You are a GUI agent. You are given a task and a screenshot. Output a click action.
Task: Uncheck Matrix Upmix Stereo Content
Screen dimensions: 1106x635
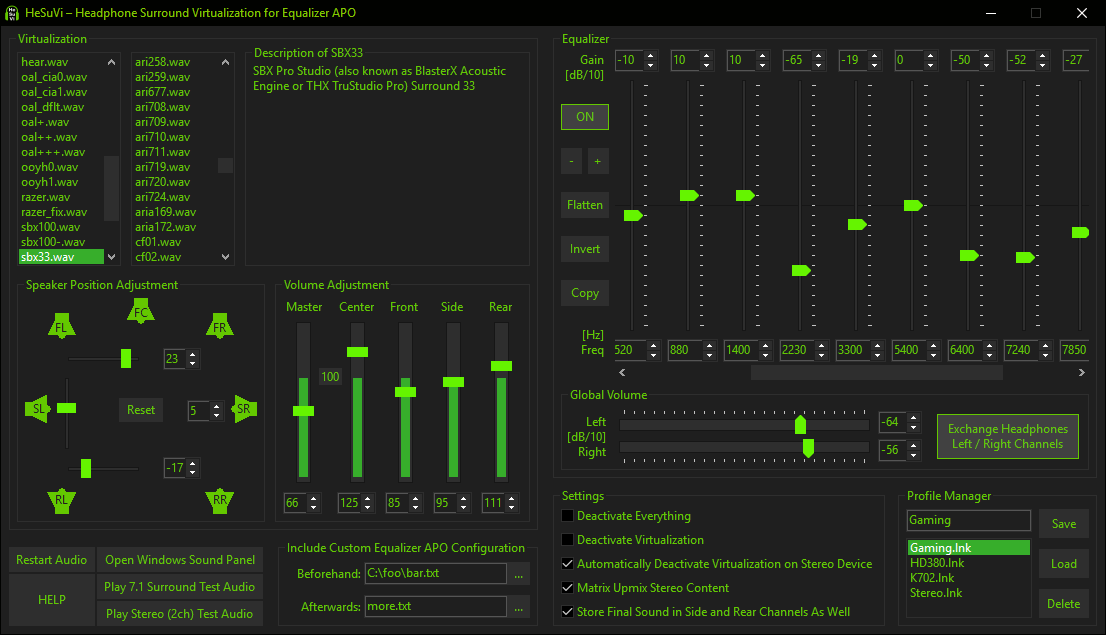[567, 588]
